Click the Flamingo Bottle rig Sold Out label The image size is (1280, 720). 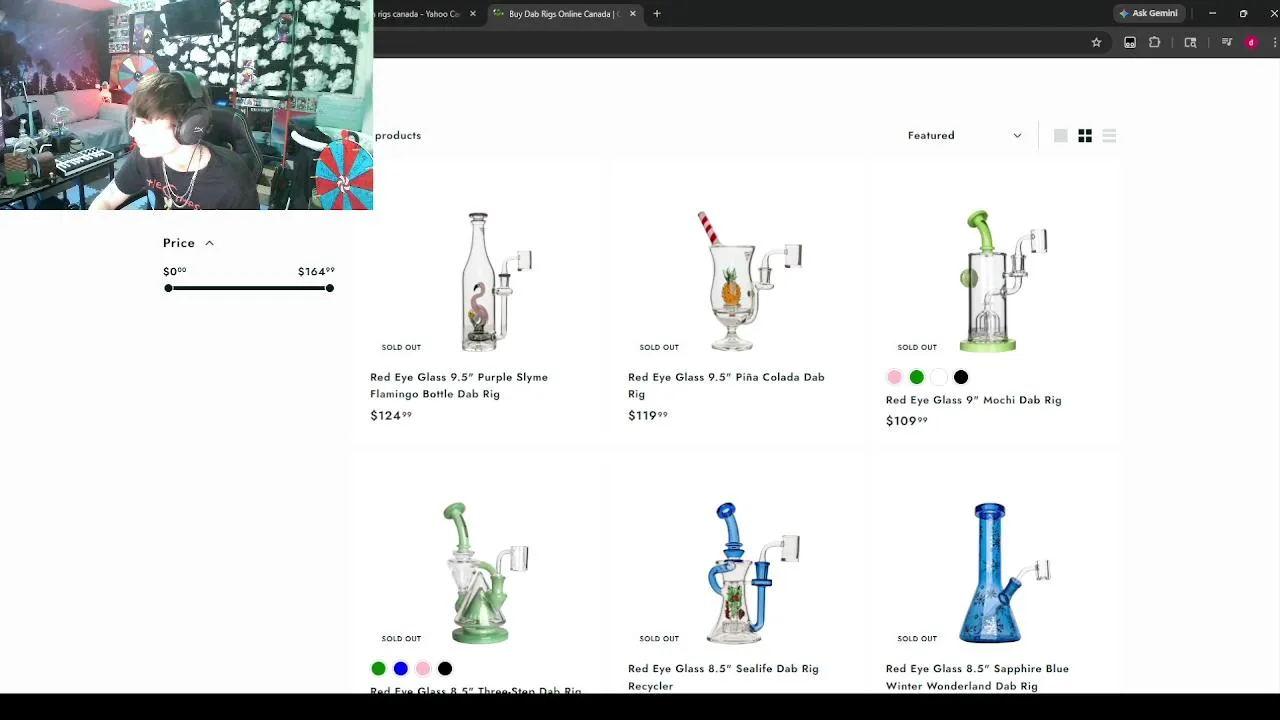pos(401,347)
